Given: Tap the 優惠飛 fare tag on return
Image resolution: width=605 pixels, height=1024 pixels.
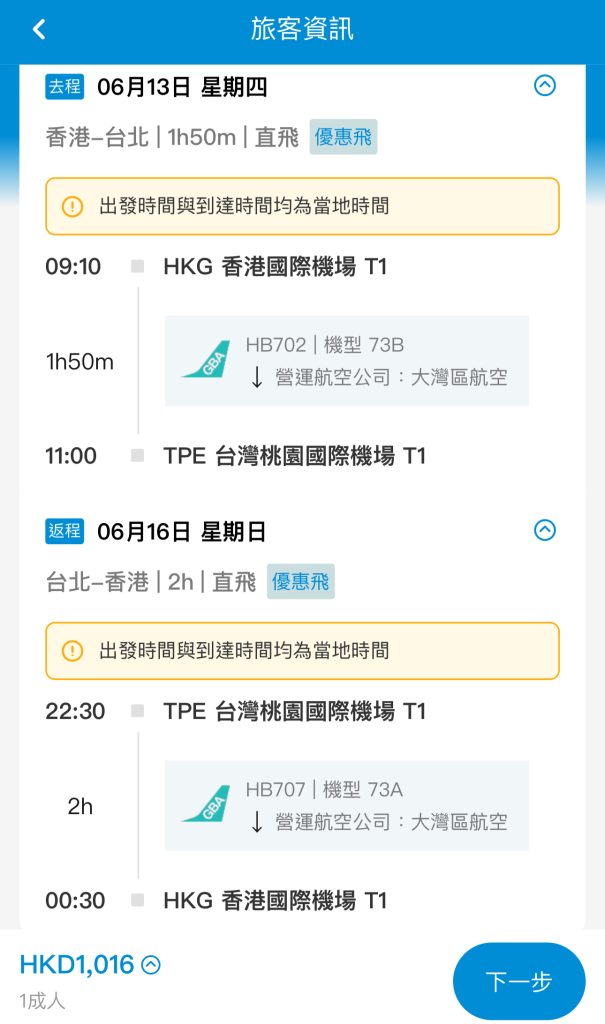Looking at the screenshot, I should (300, 582).
